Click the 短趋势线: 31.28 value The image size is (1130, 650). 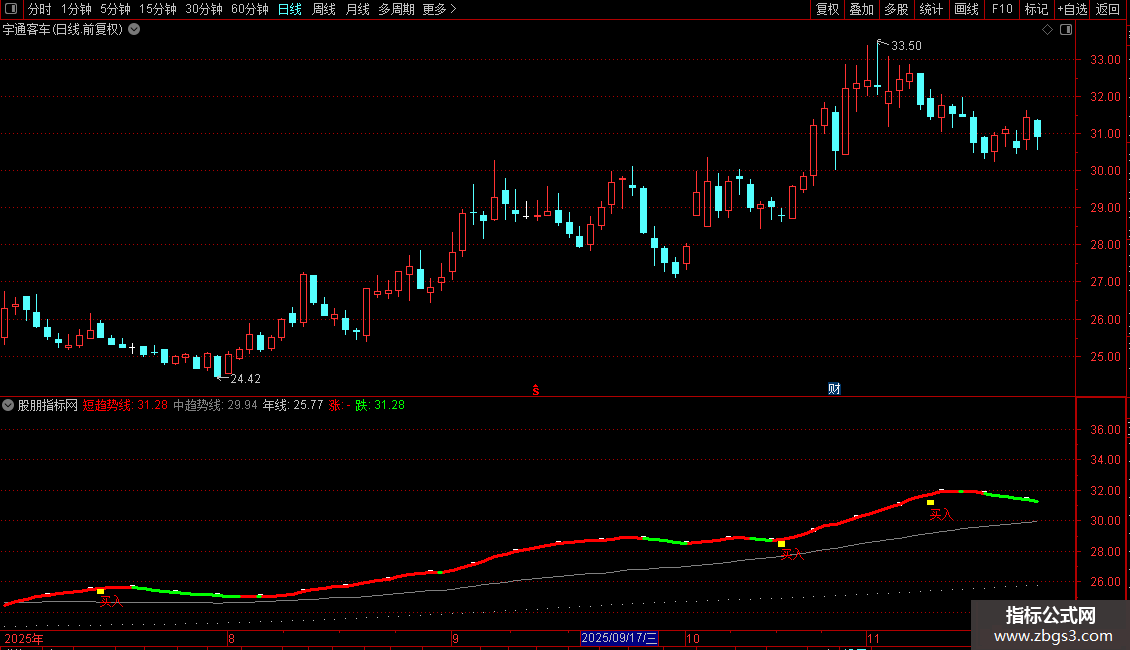point(125,406)
